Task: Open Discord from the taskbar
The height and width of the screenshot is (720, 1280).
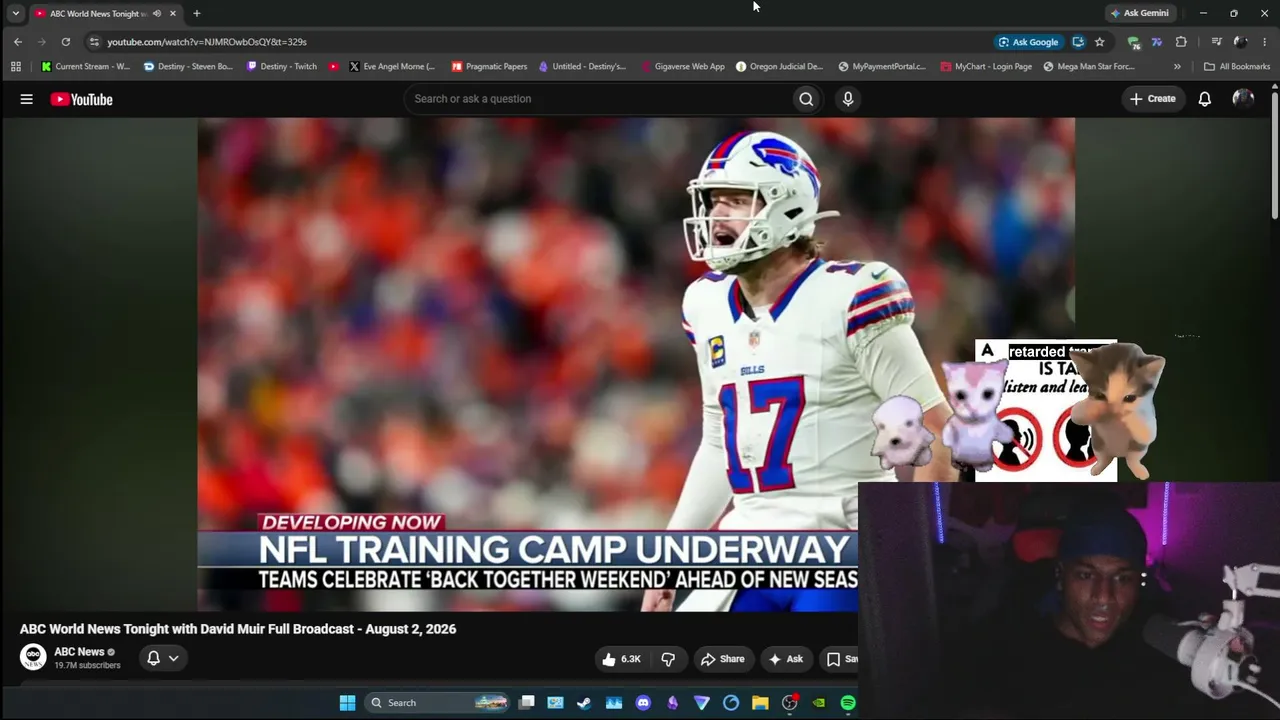Action: click(643, 703)
